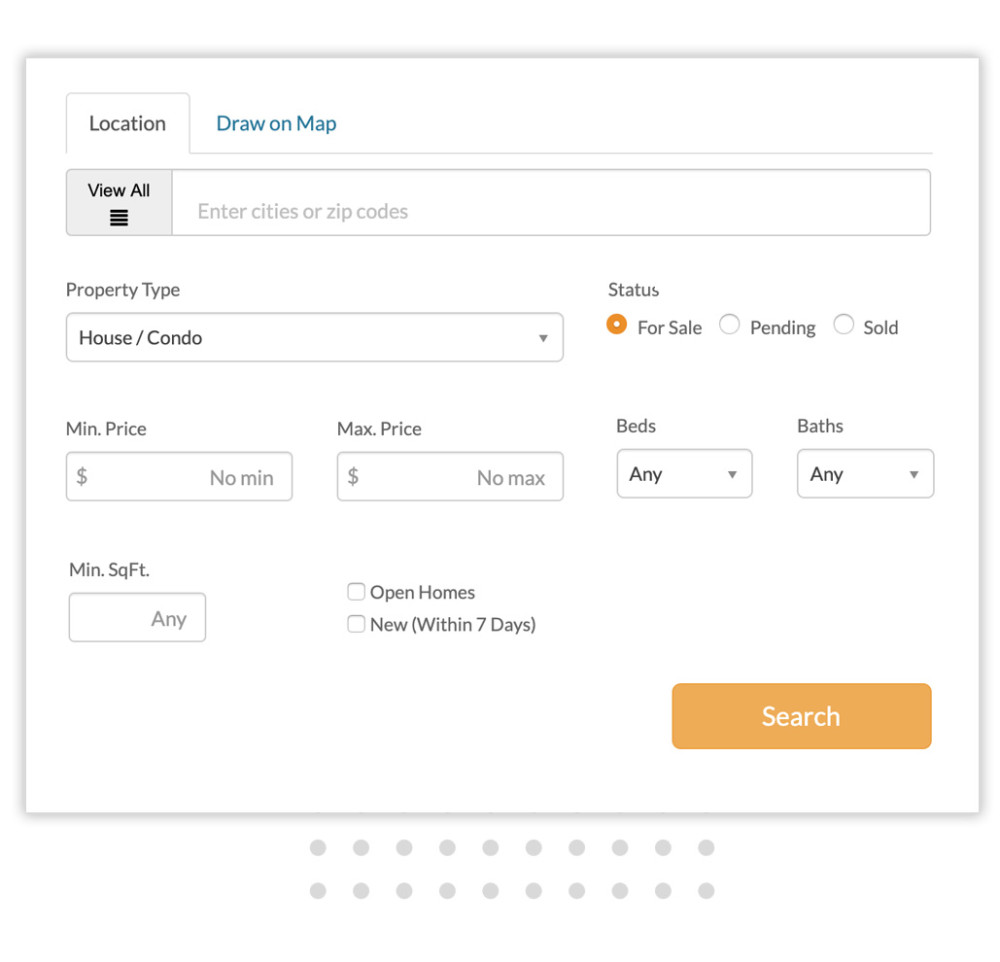Viewport: 1000px width, 962px height.
Task: Select the Sold status
Action: [844, 325]
